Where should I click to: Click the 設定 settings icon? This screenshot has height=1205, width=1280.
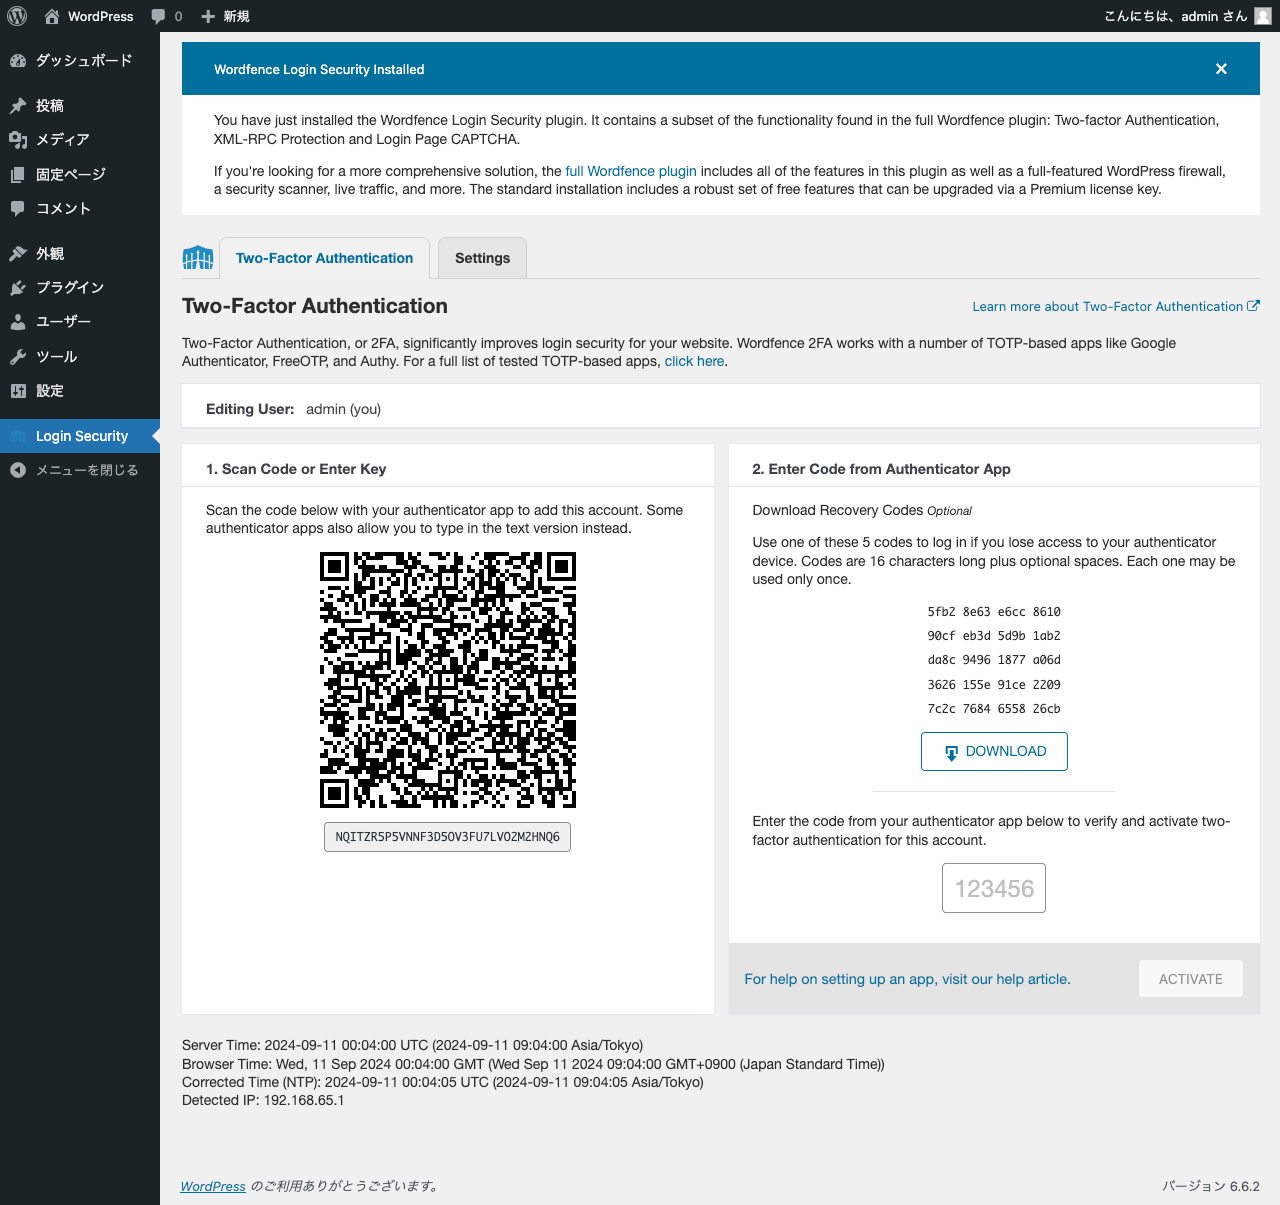pos(18,391)
